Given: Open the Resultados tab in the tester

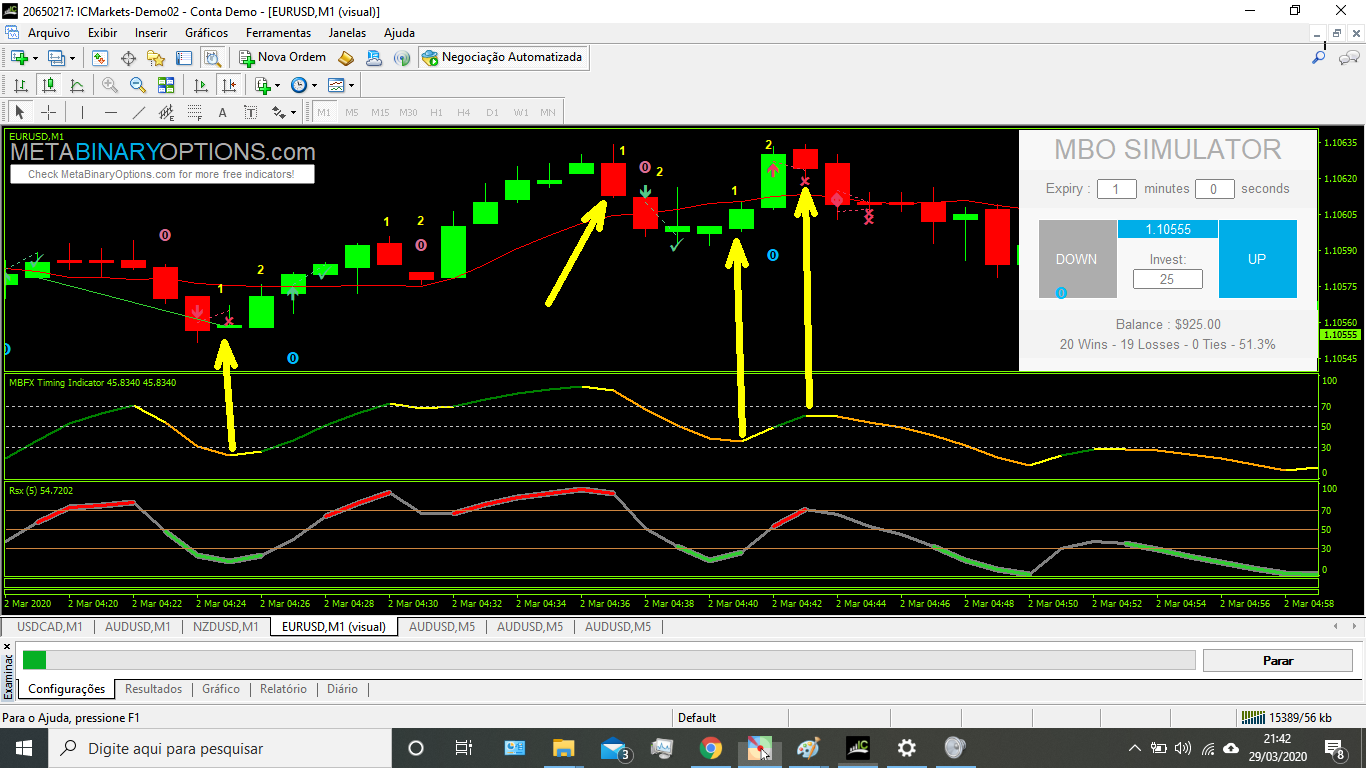Looking at the screenshot, I should coord(154,689).
